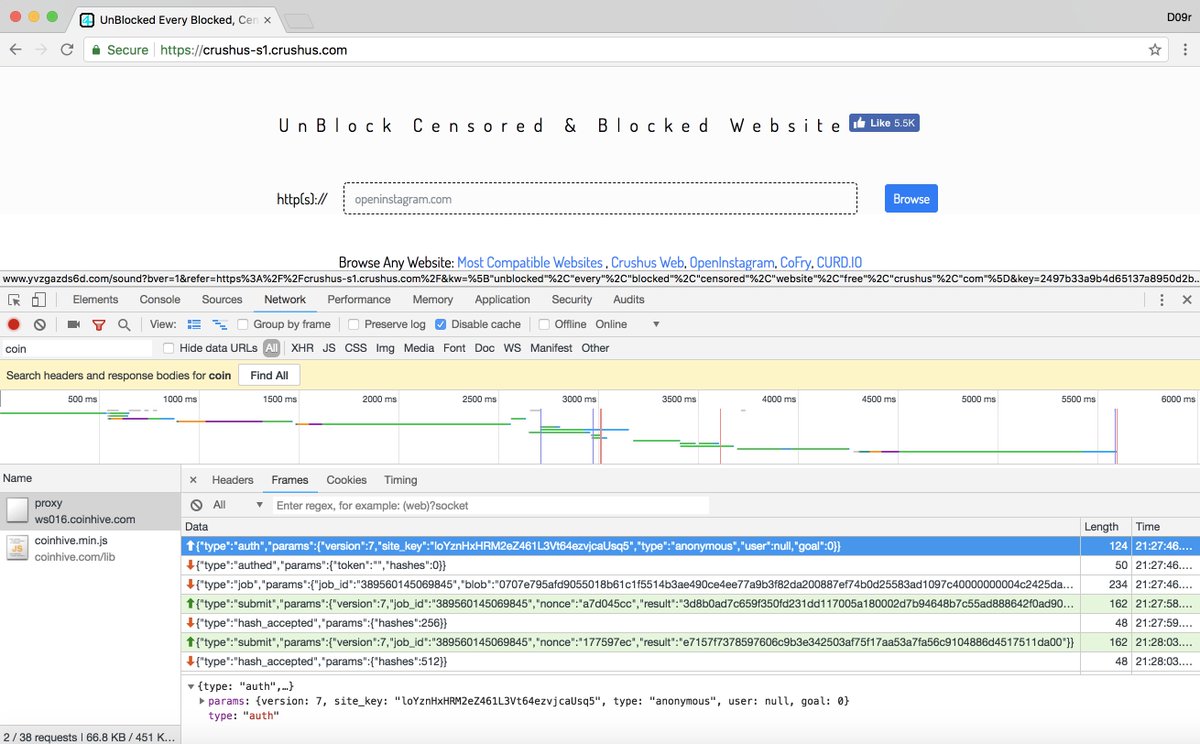The width and height of the screenshot is (1200, 744).
Task: Switch to the Sources tab
Action: click(x=222, y=299)
